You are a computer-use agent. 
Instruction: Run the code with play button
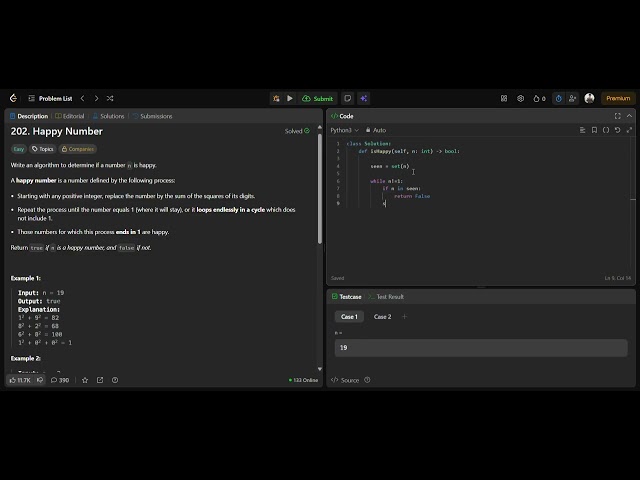click(x=290, y=98)
